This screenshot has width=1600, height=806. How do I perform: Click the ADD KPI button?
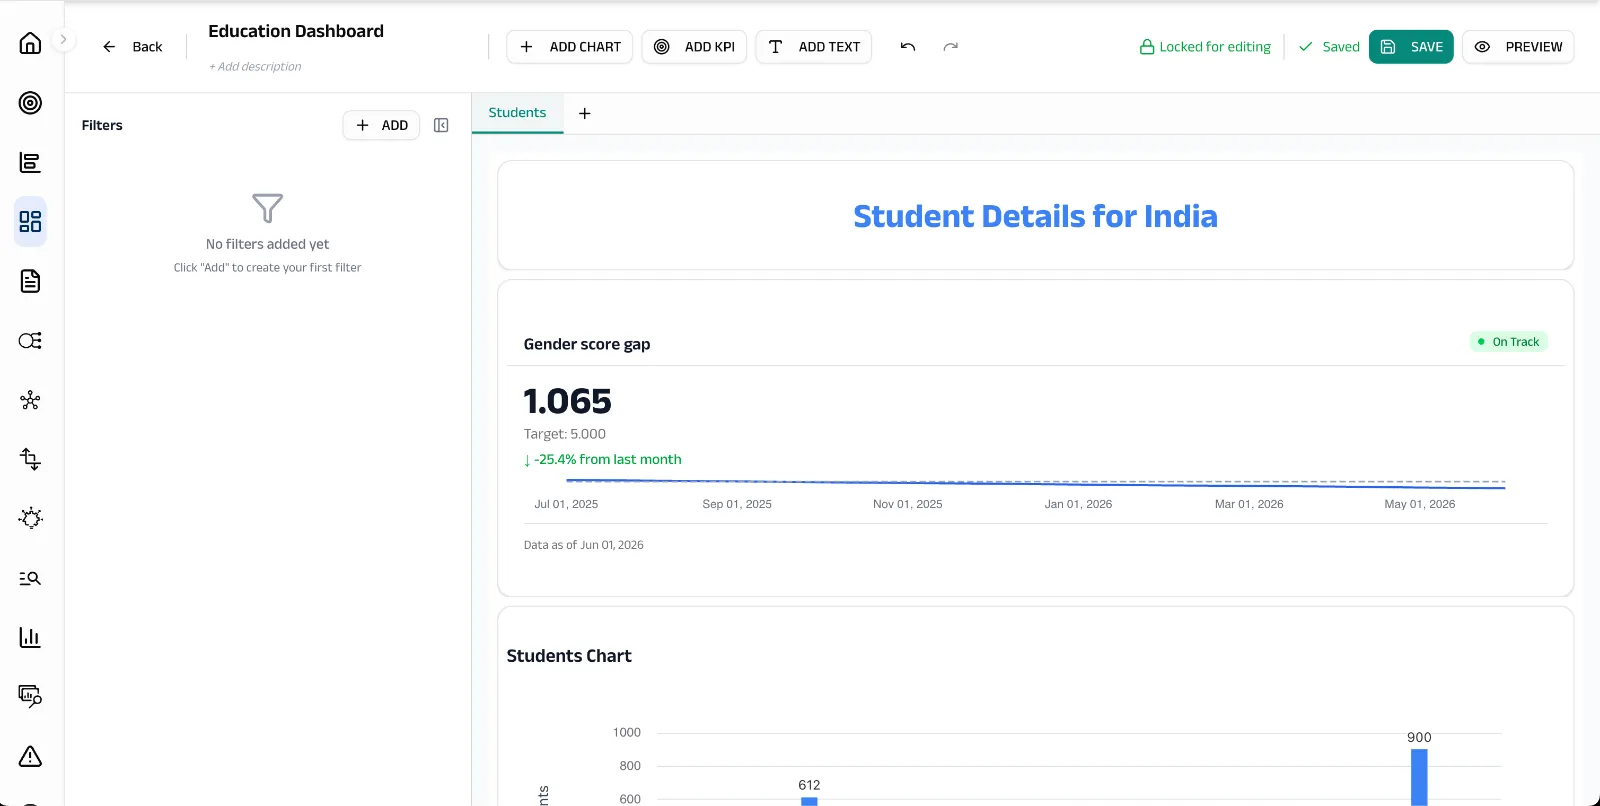(x=694, y=47)
